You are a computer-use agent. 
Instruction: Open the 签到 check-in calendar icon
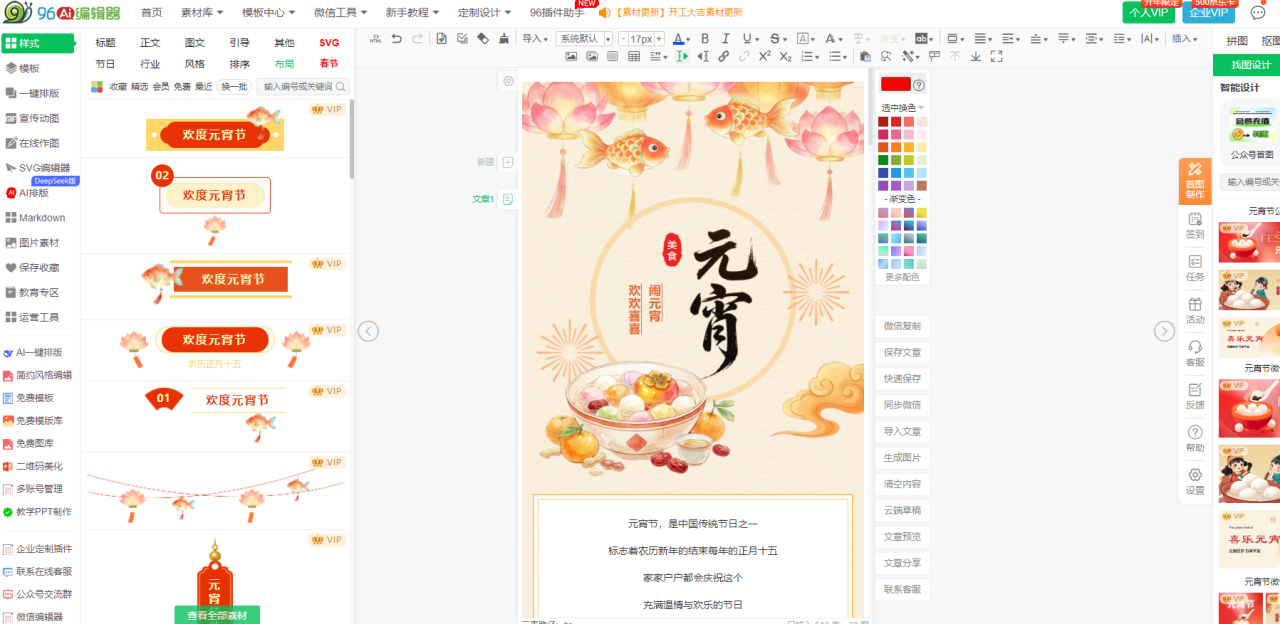[1195, 224]
